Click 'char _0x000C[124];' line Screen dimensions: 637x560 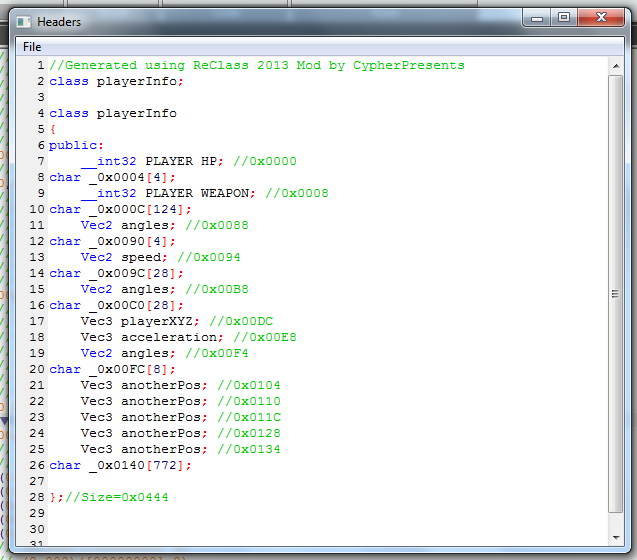[120, 209]
